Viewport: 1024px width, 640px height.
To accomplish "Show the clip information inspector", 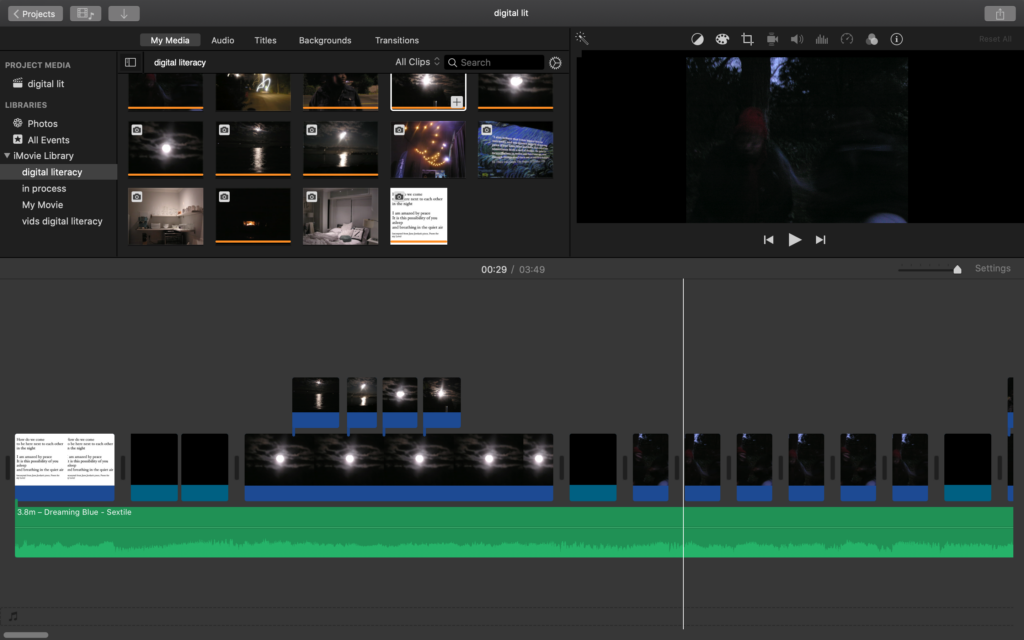I will click(x=896, y=39).
